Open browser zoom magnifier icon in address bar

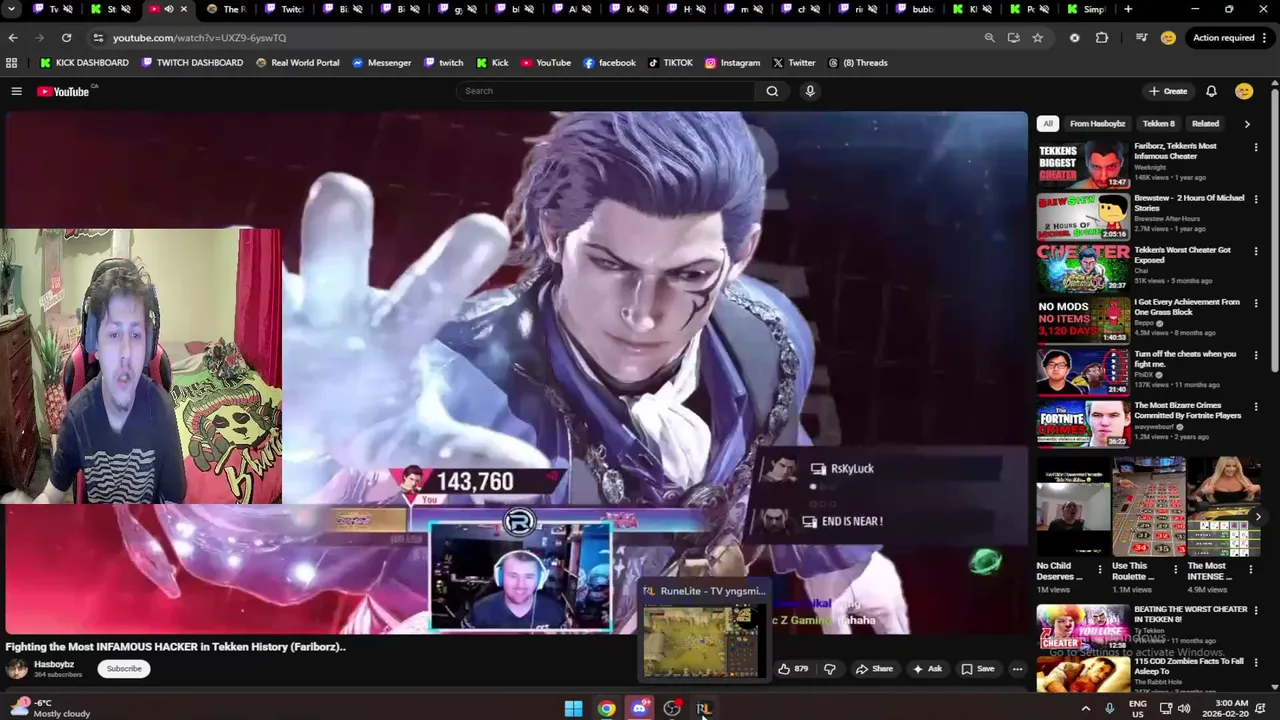click(989, 38)
